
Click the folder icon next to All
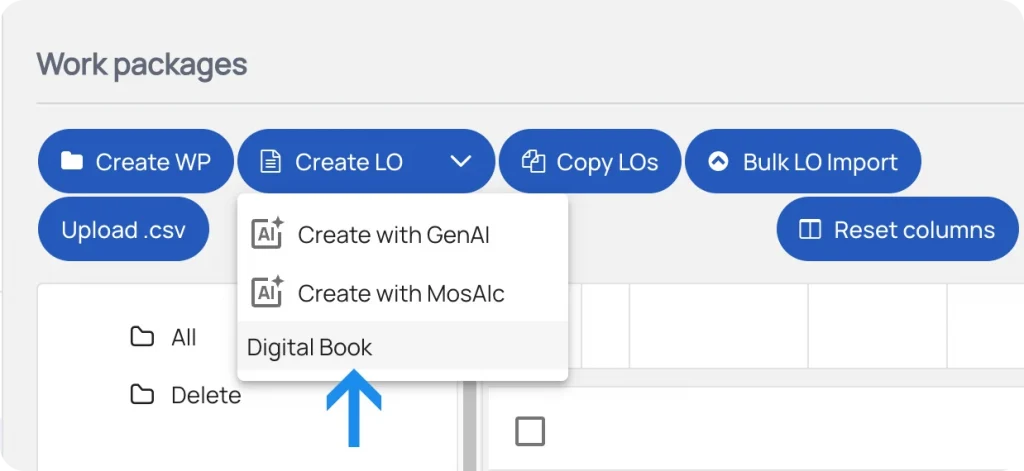(x=142, y=337)
